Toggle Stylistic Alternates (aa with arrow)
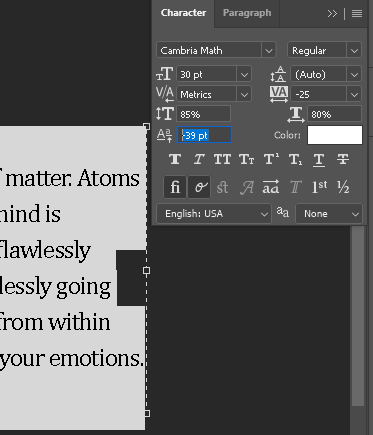 [x=271, y=187]
